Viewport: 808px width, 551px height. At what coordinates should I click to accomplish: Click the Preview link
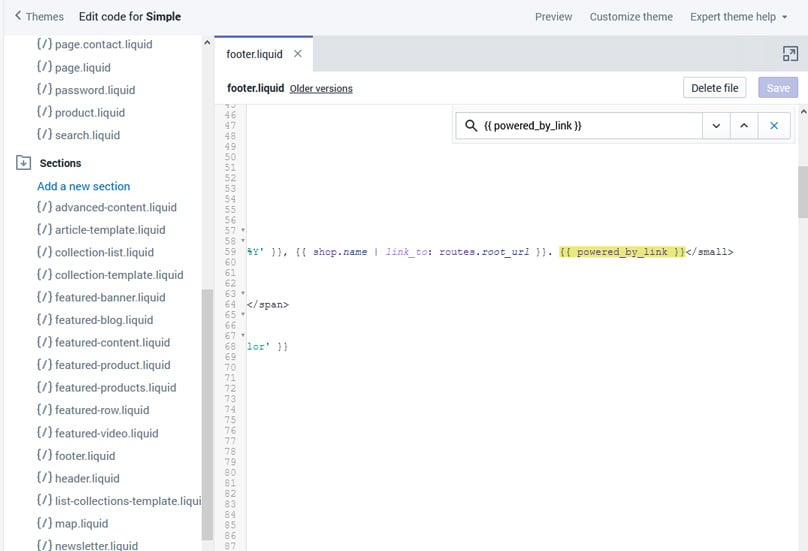click(553, 16)
